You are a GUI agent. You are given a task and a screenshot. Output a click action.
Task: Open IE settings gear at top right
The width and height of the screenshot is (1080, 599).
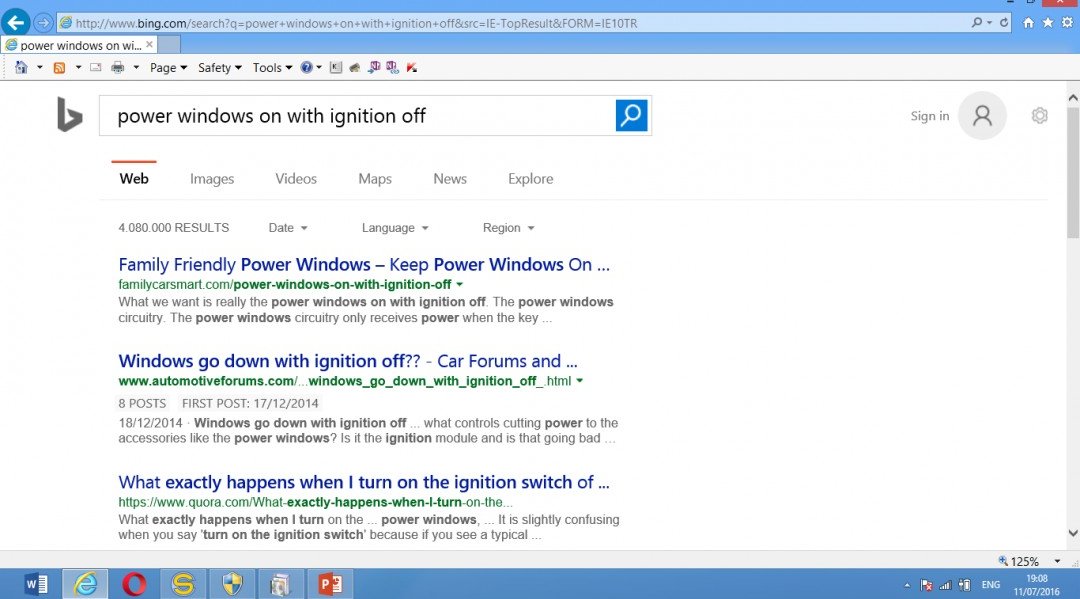(1067, 23)
